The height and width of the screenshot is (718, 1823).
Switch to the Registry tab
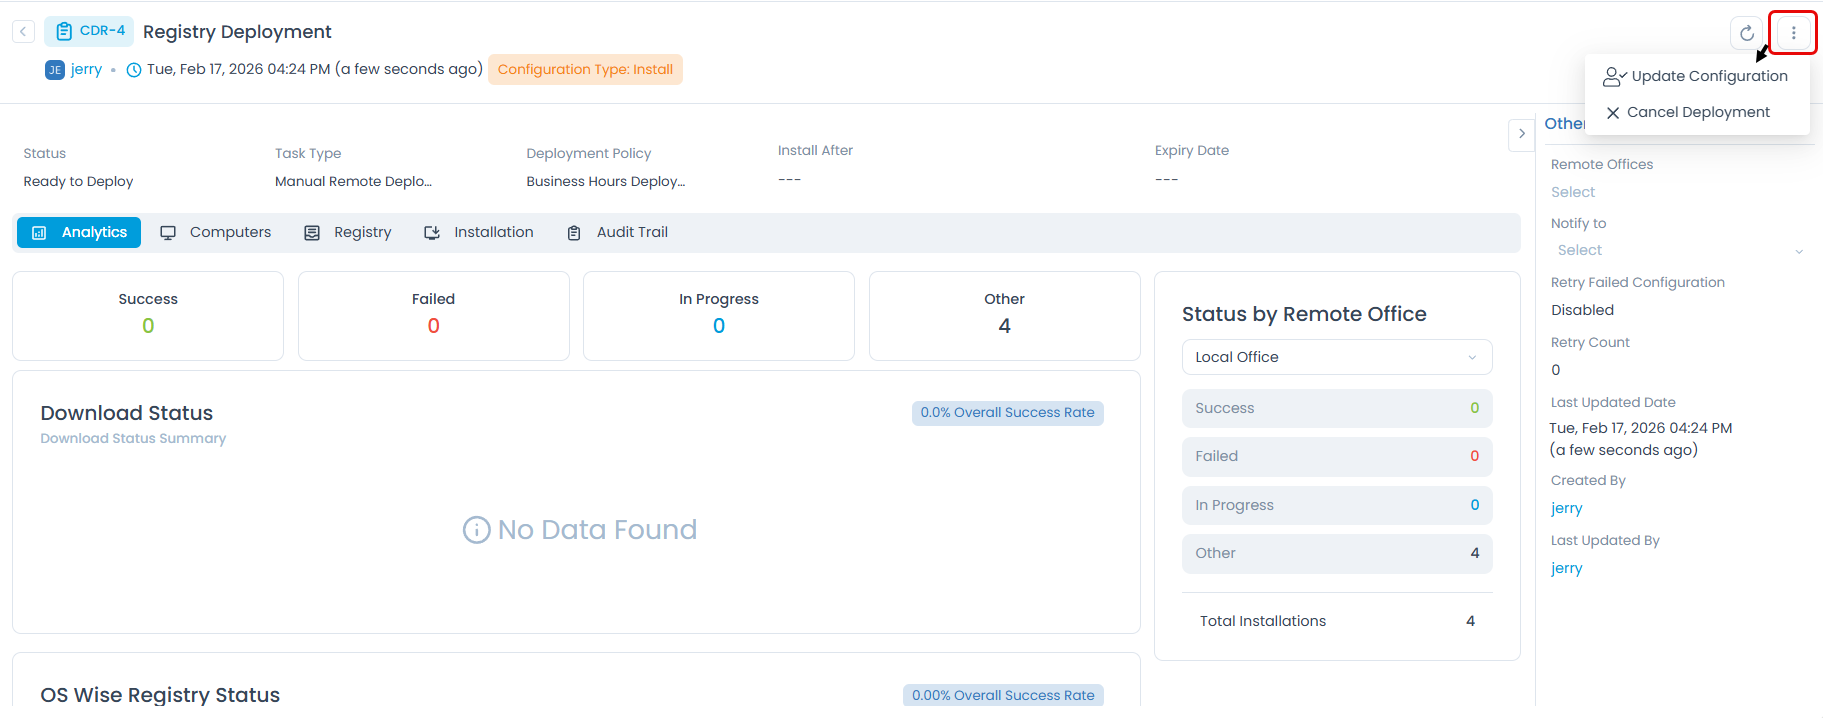point(348,233)
